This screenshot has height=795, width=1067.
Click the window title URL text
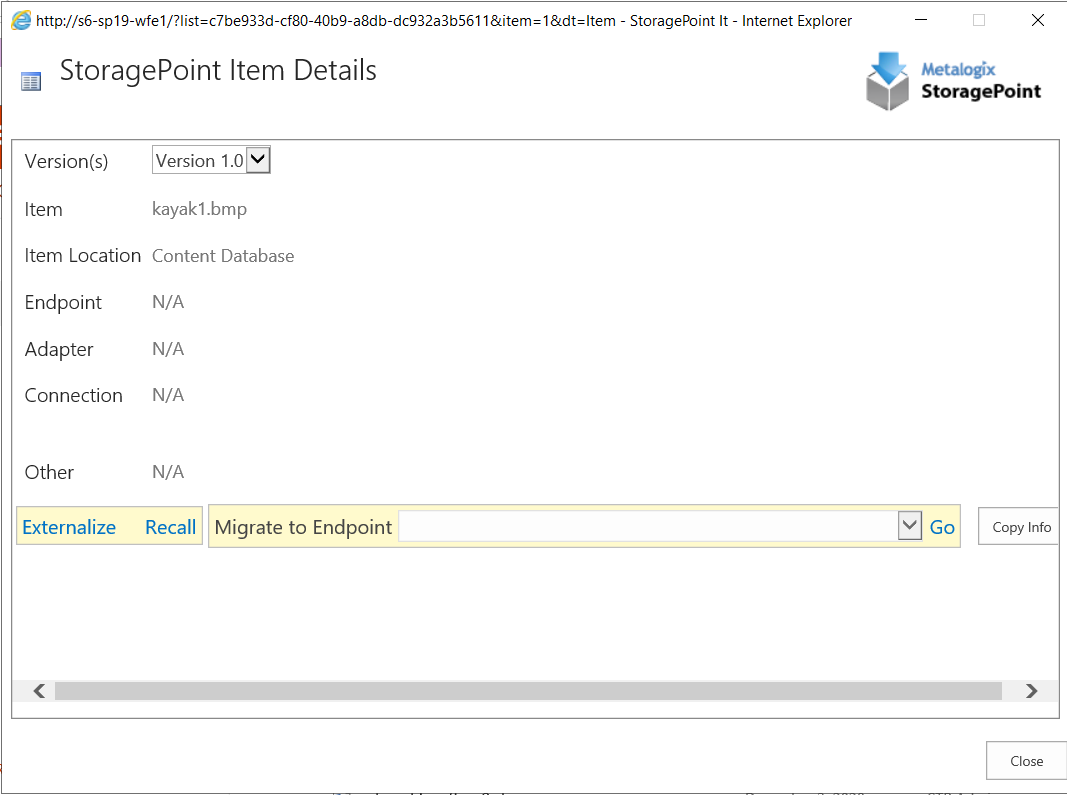coord(444,21)
